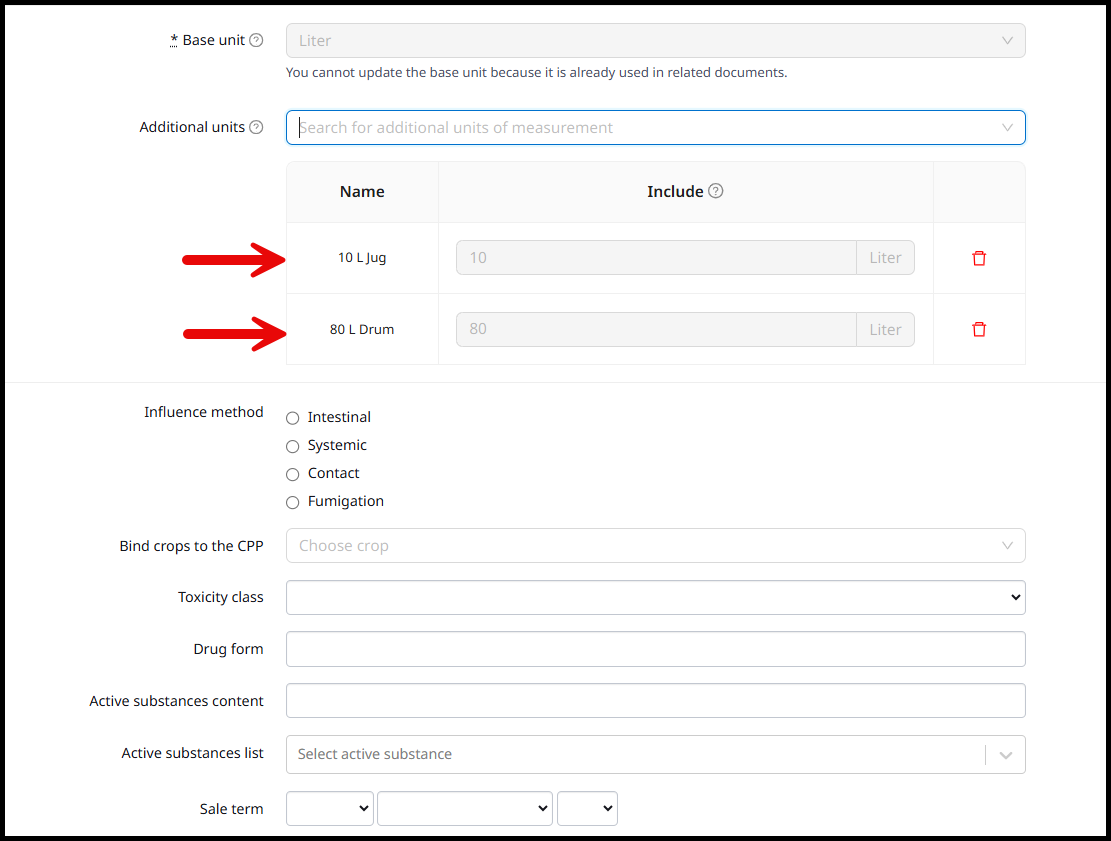Click the 10 L Jug include quantity field

click(656, 258)
